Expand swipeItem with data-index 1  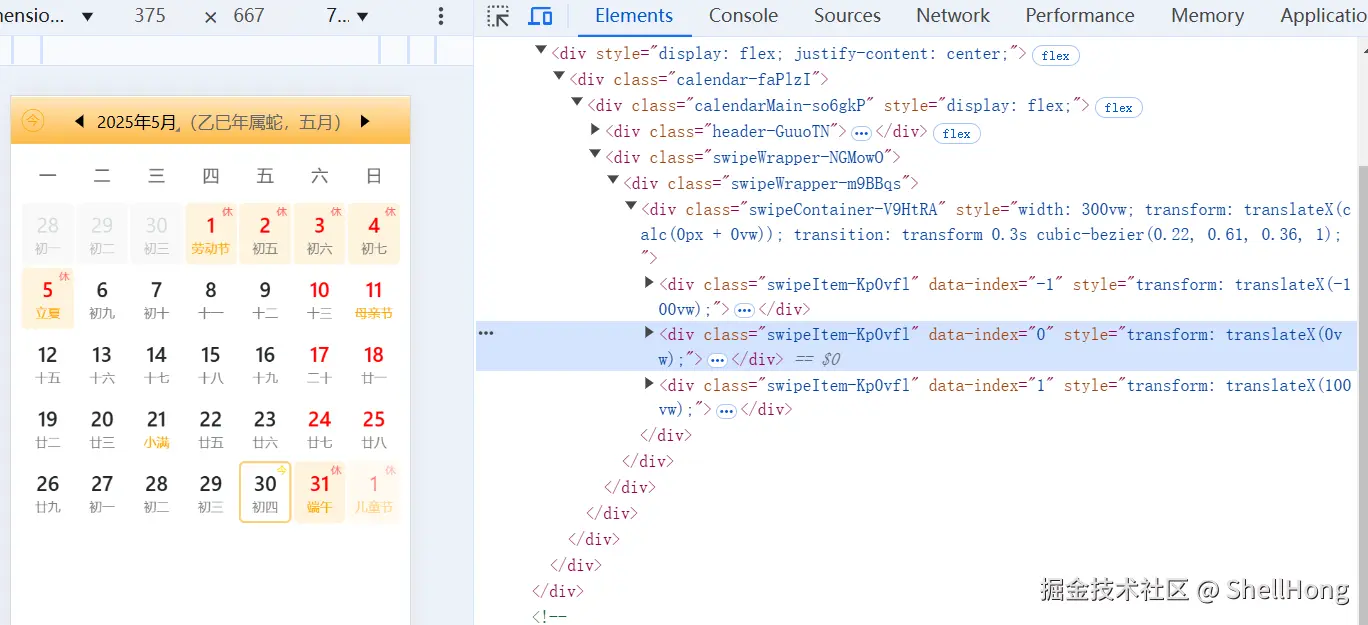(x=649, y=384)
